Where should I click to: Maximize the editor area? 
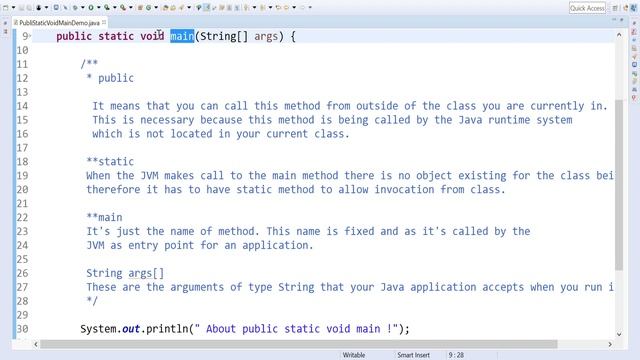(x=622, y=20)
